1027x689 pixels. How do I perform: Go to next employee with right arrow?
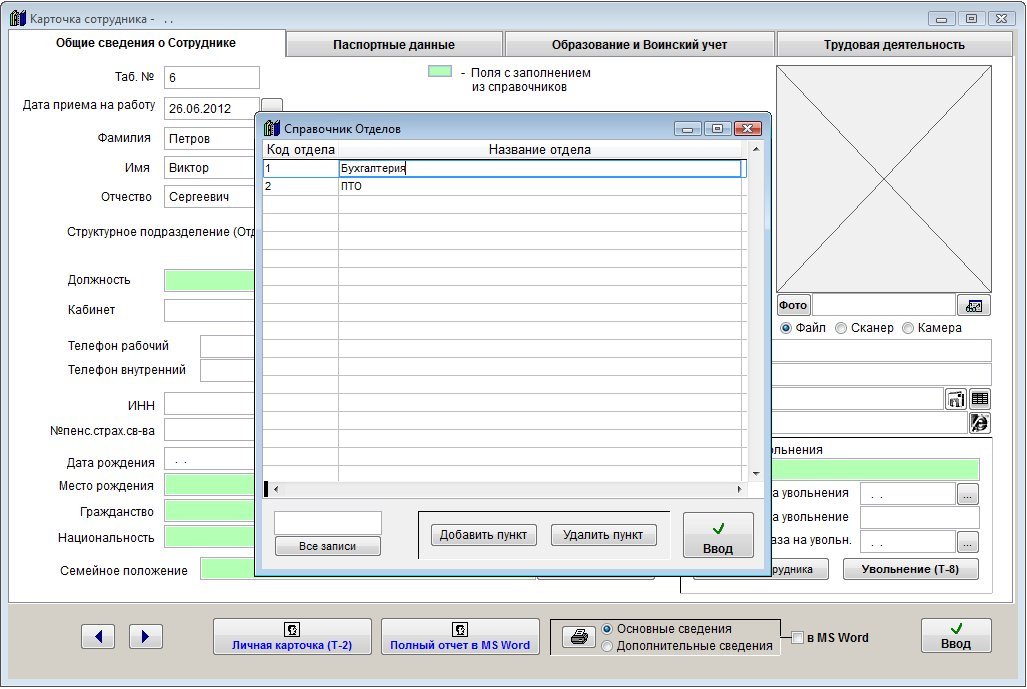pos(145,636)
